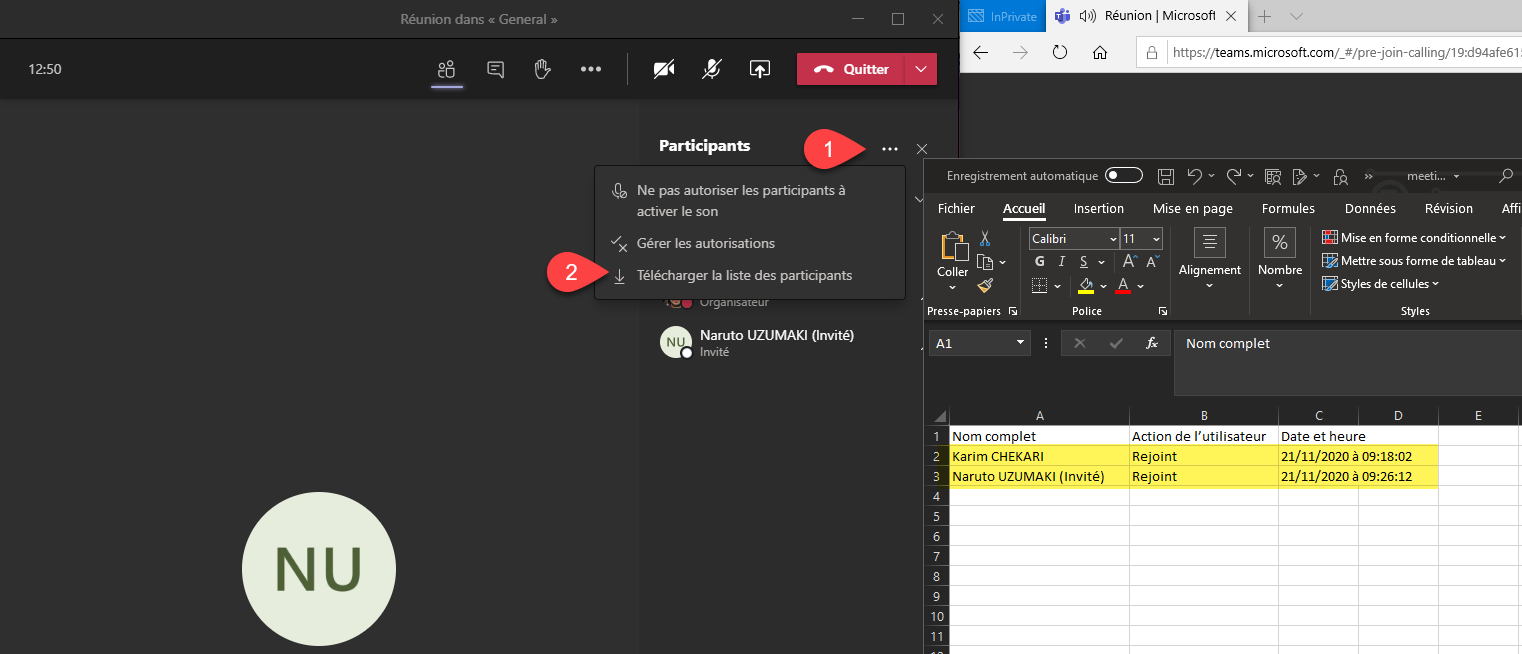The width and height of the screenshot is (1522, 654).
Task: Select the format painter brush
Action: pyautogui.click(x=985, y=286)
